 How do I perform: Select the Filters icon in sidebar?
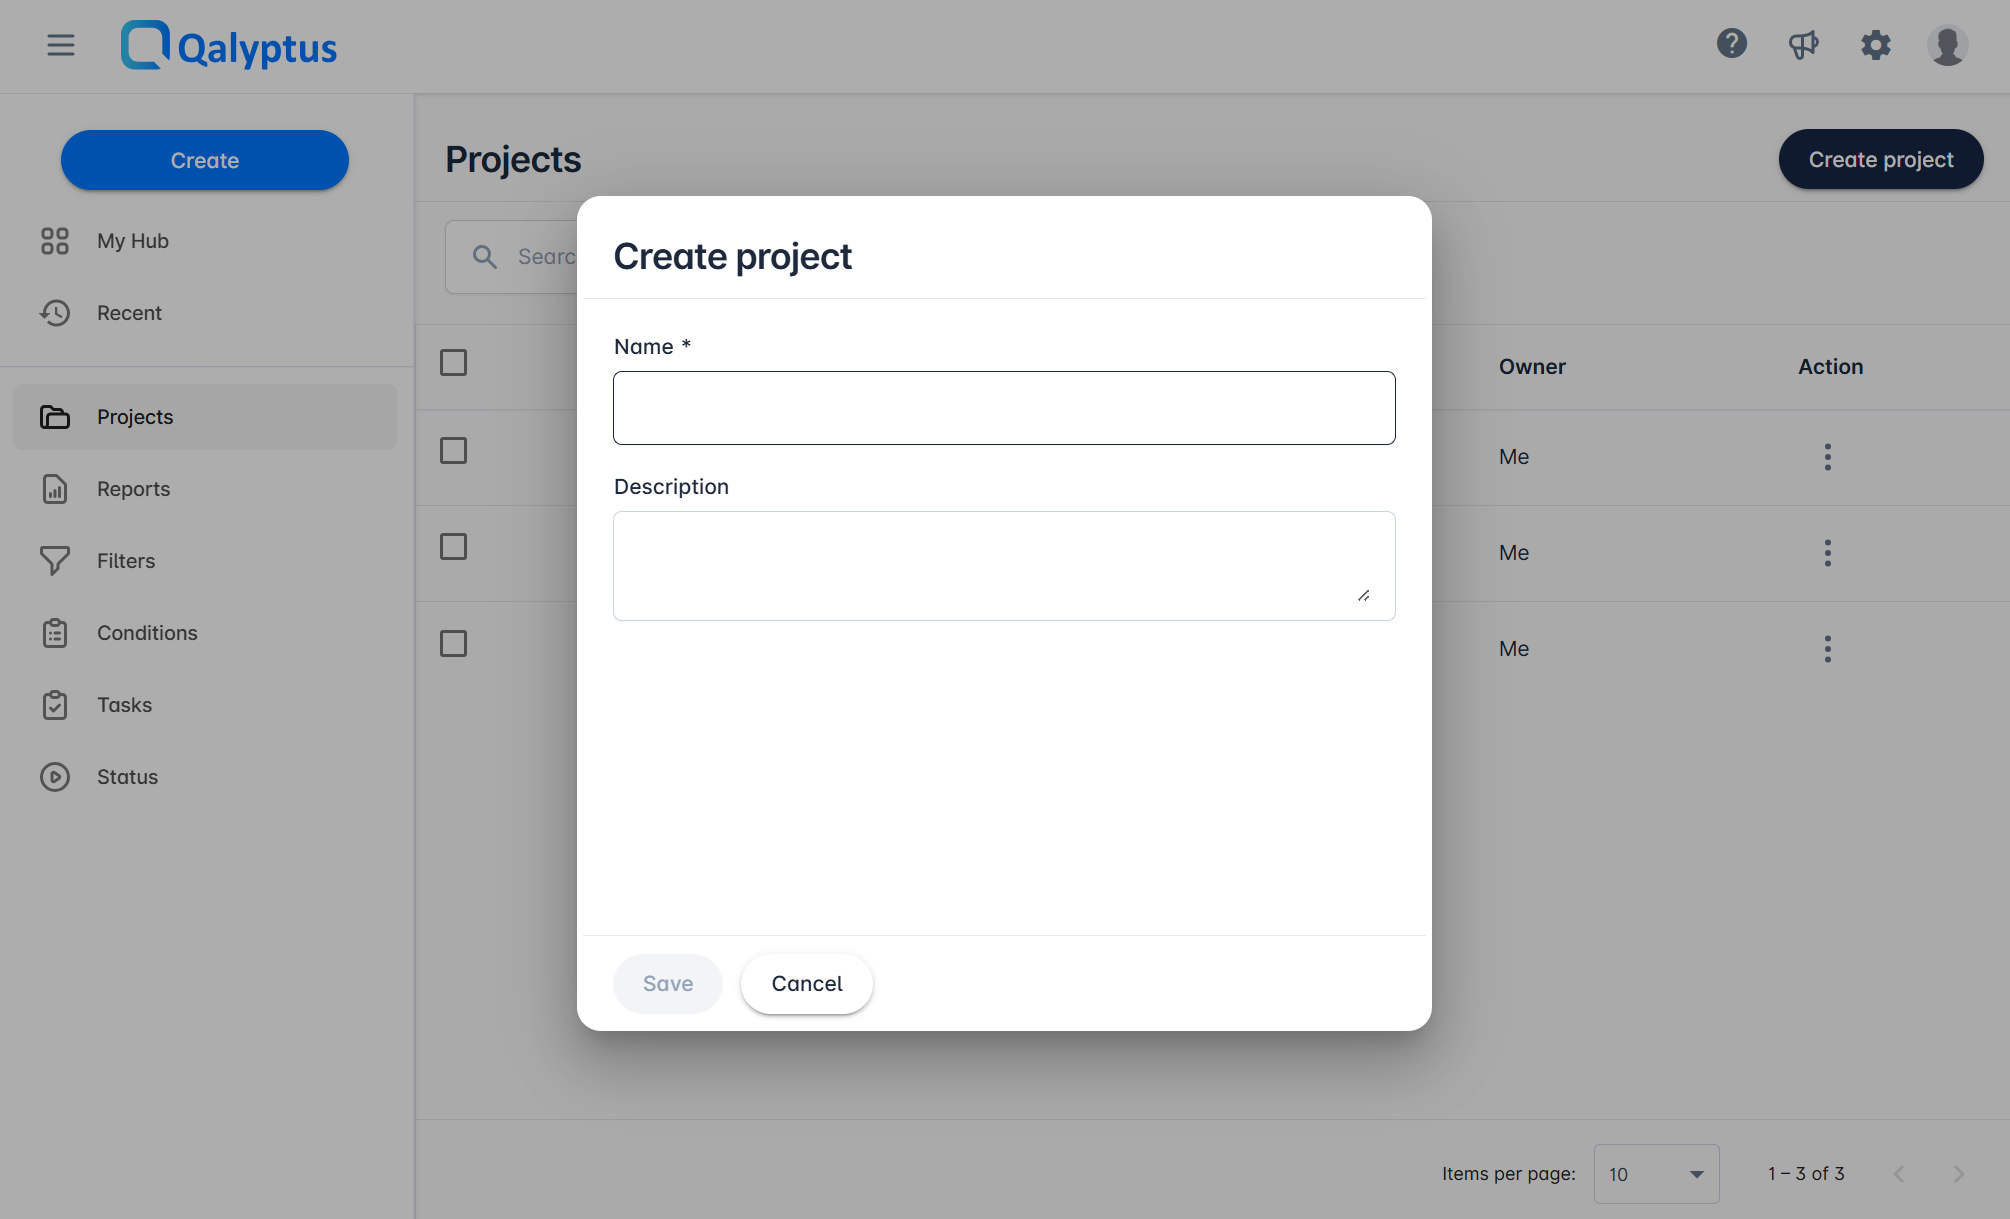(x=55, y=561)
